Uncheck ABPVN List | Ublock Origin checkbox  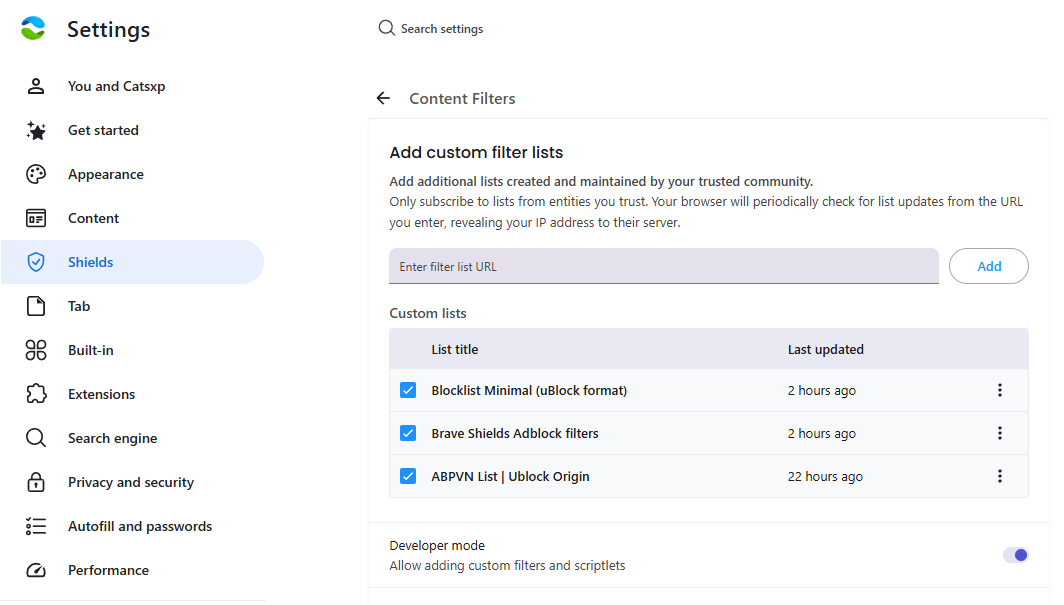[408, 476]
